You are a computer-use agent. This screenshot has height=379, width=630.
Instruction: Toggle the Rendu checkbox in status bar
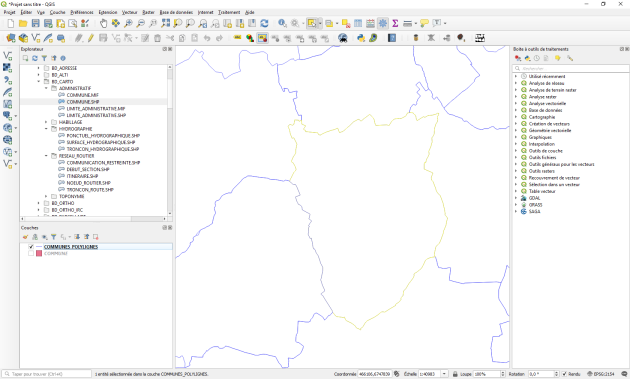[565, 374]
